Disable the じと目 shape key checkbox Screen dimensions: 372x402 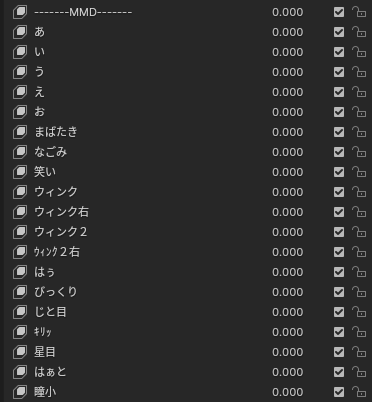339,312
